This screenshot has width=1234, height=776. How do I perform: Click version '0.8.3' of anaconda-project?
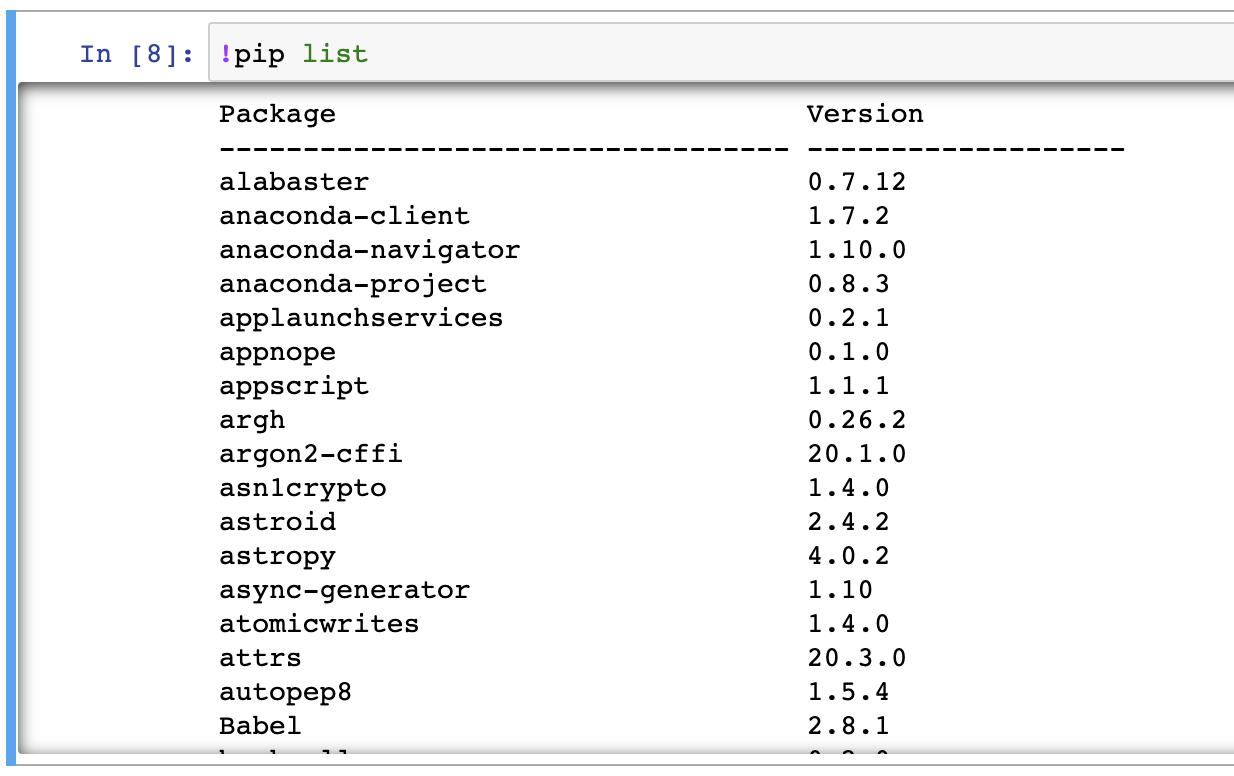pos(849,284)
